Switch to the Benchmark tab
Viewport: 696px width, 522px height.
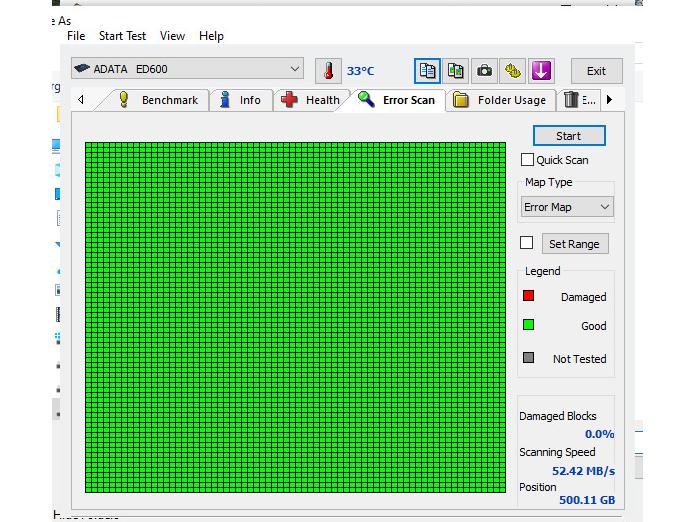click(x=158, y=100)
